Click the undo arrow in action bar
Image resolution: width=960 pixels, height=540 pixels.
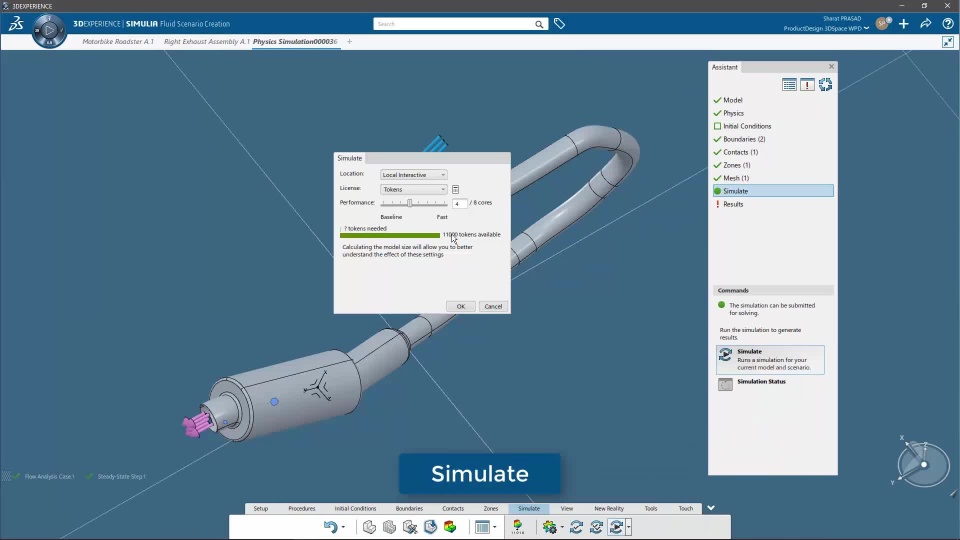(x=330, y=527)
